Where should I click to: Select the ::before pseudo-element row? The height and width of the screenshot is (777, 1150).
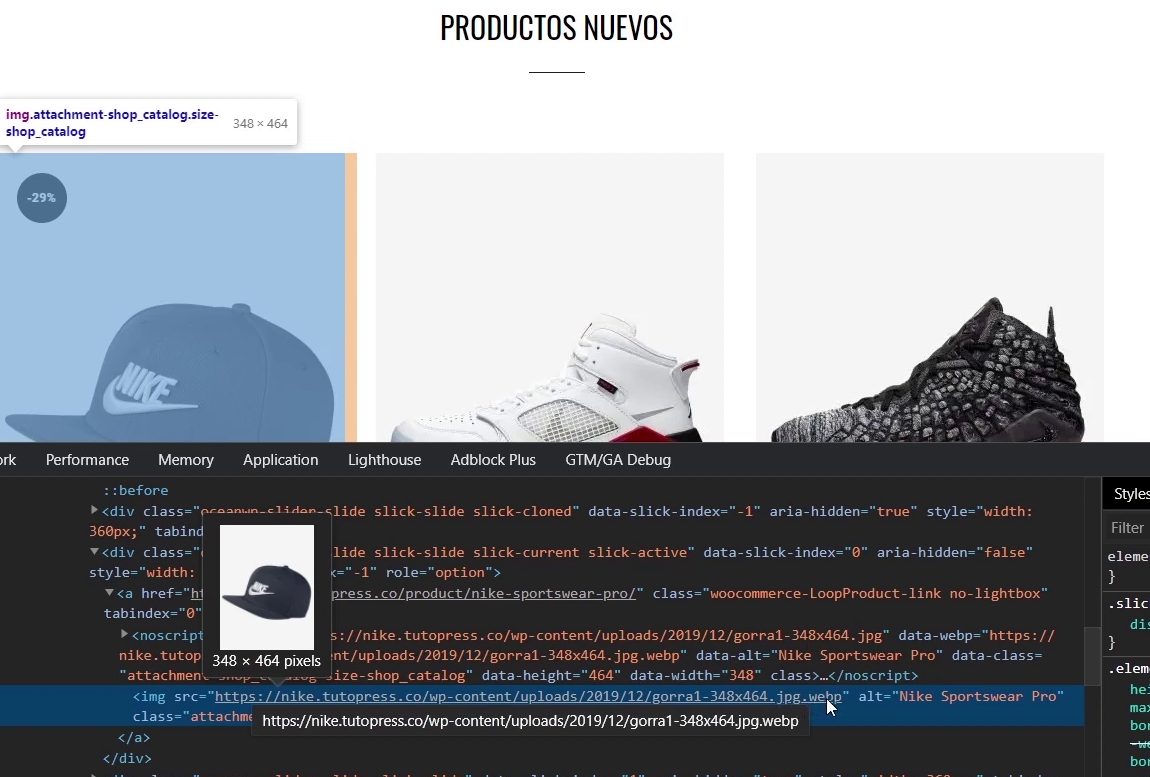click(x=135, y=490)
